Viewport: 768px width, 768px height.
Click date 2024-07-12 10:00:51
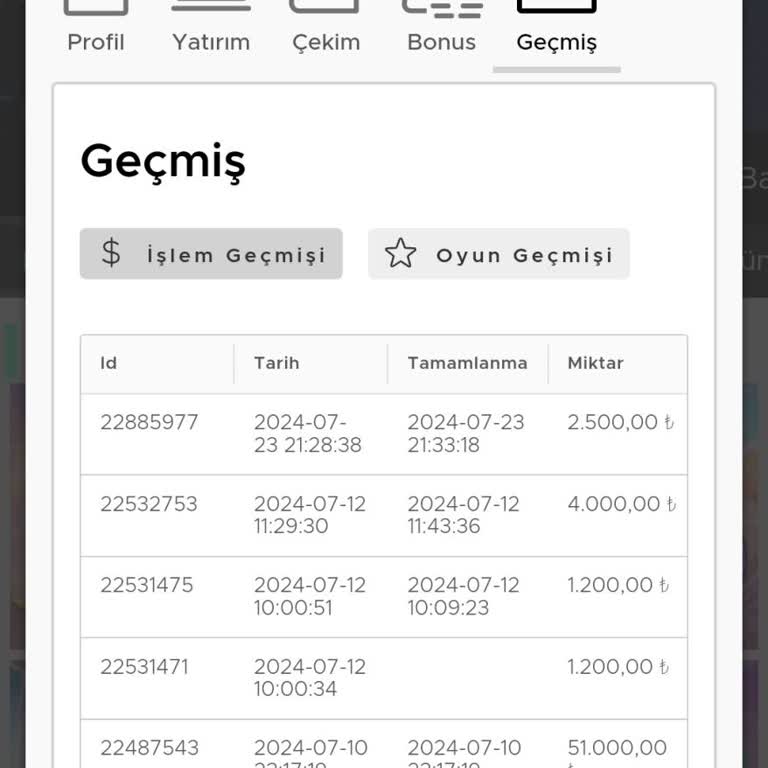(310, 596)
